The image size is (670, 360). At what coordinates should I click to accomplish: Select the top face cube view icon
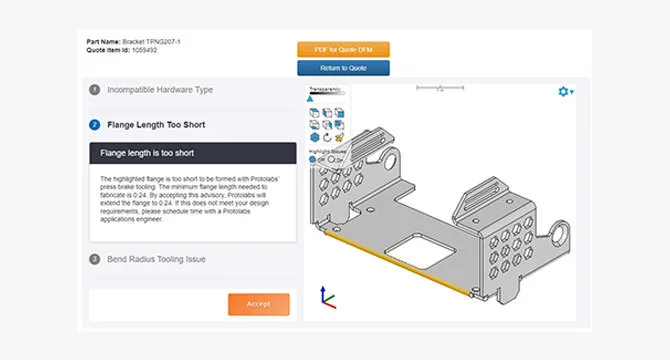pos(314,113)
